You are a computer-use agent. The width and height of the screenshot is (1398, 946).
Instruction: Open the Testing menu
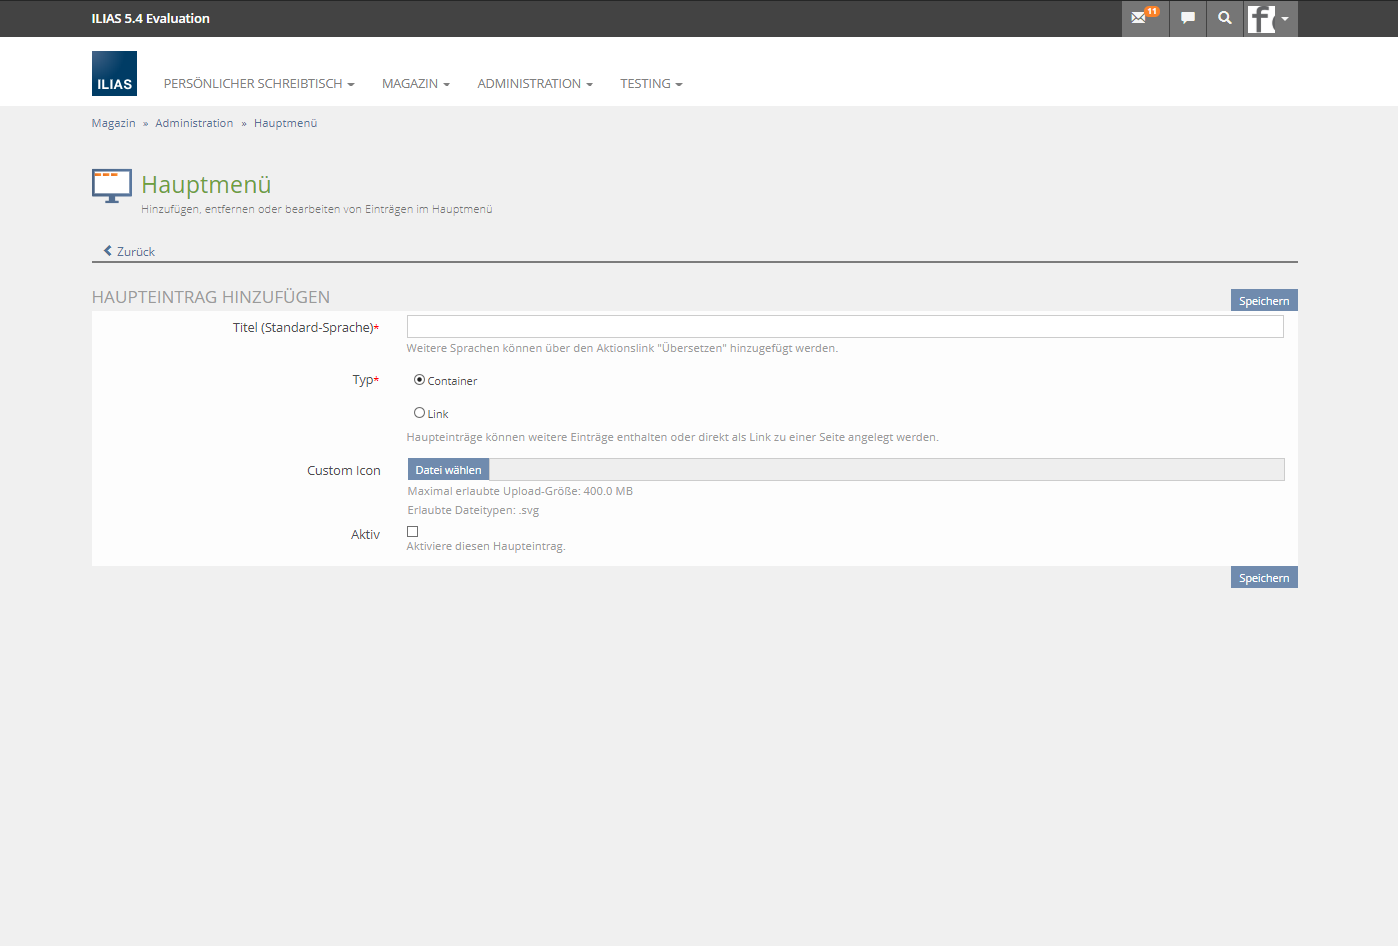(650, 84)
